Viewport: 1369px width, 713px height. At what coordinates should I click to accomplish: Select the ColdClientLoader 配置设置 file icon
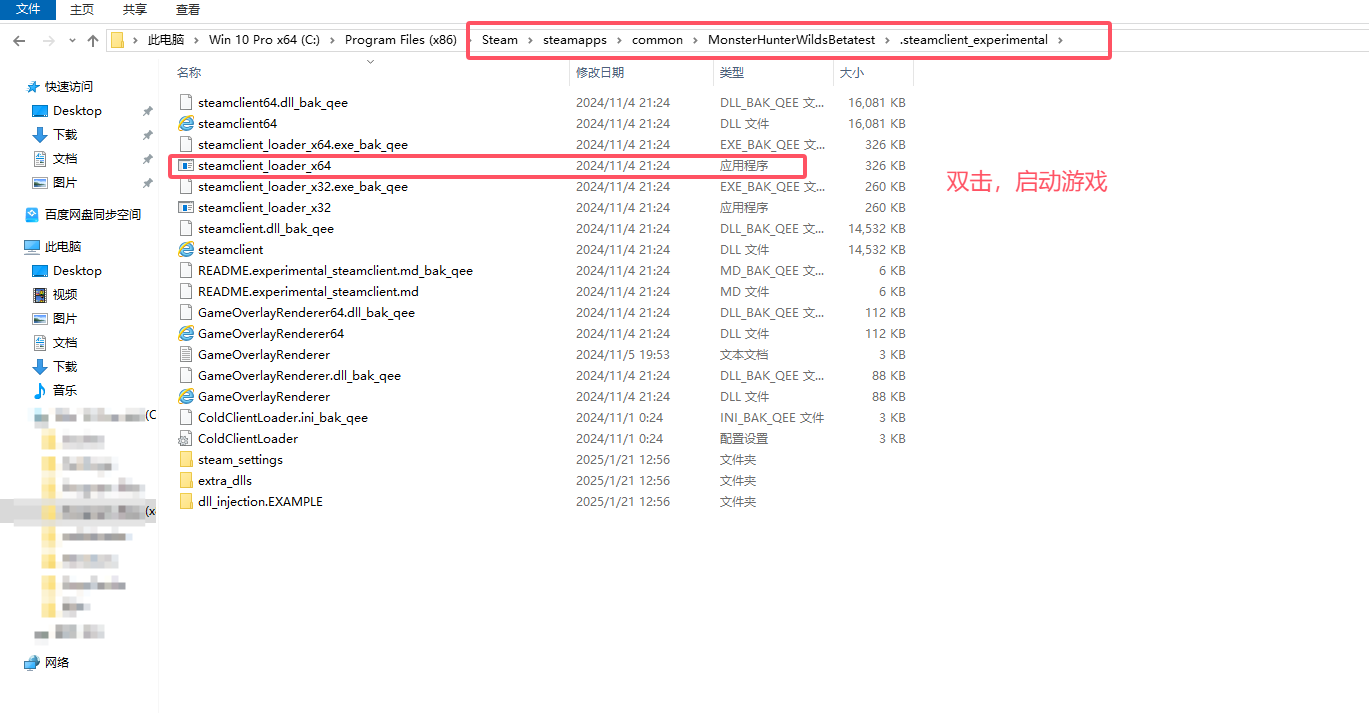click(185, 439)
